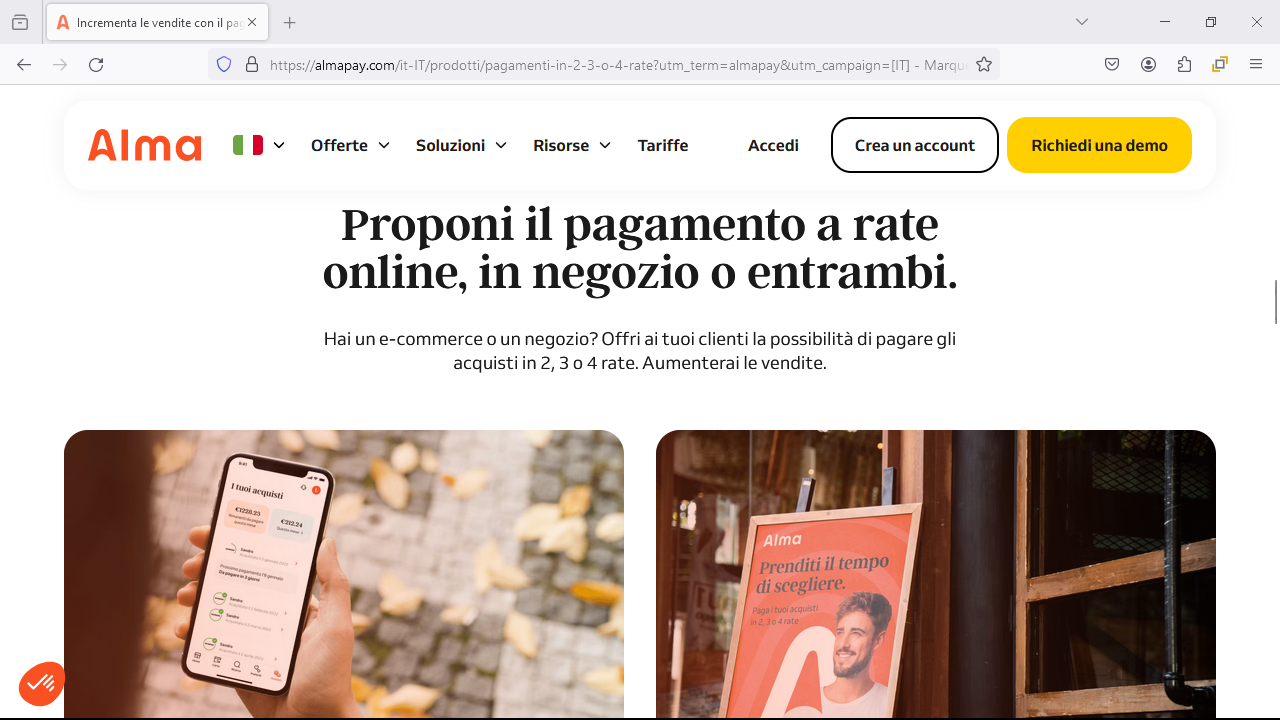Viewport: 1280px width, 720px height.
Task: Click the Save to Pocket icon
Action: pos(1112,65)
